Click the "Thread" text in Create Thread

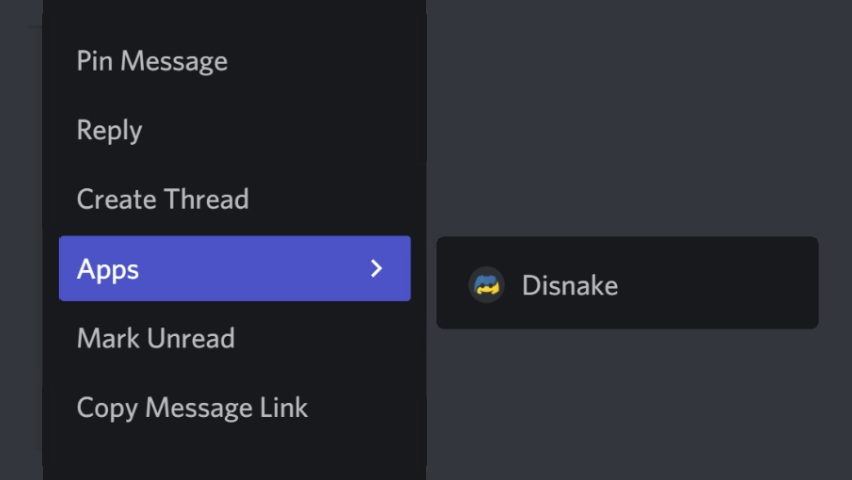tap(207, 199)
